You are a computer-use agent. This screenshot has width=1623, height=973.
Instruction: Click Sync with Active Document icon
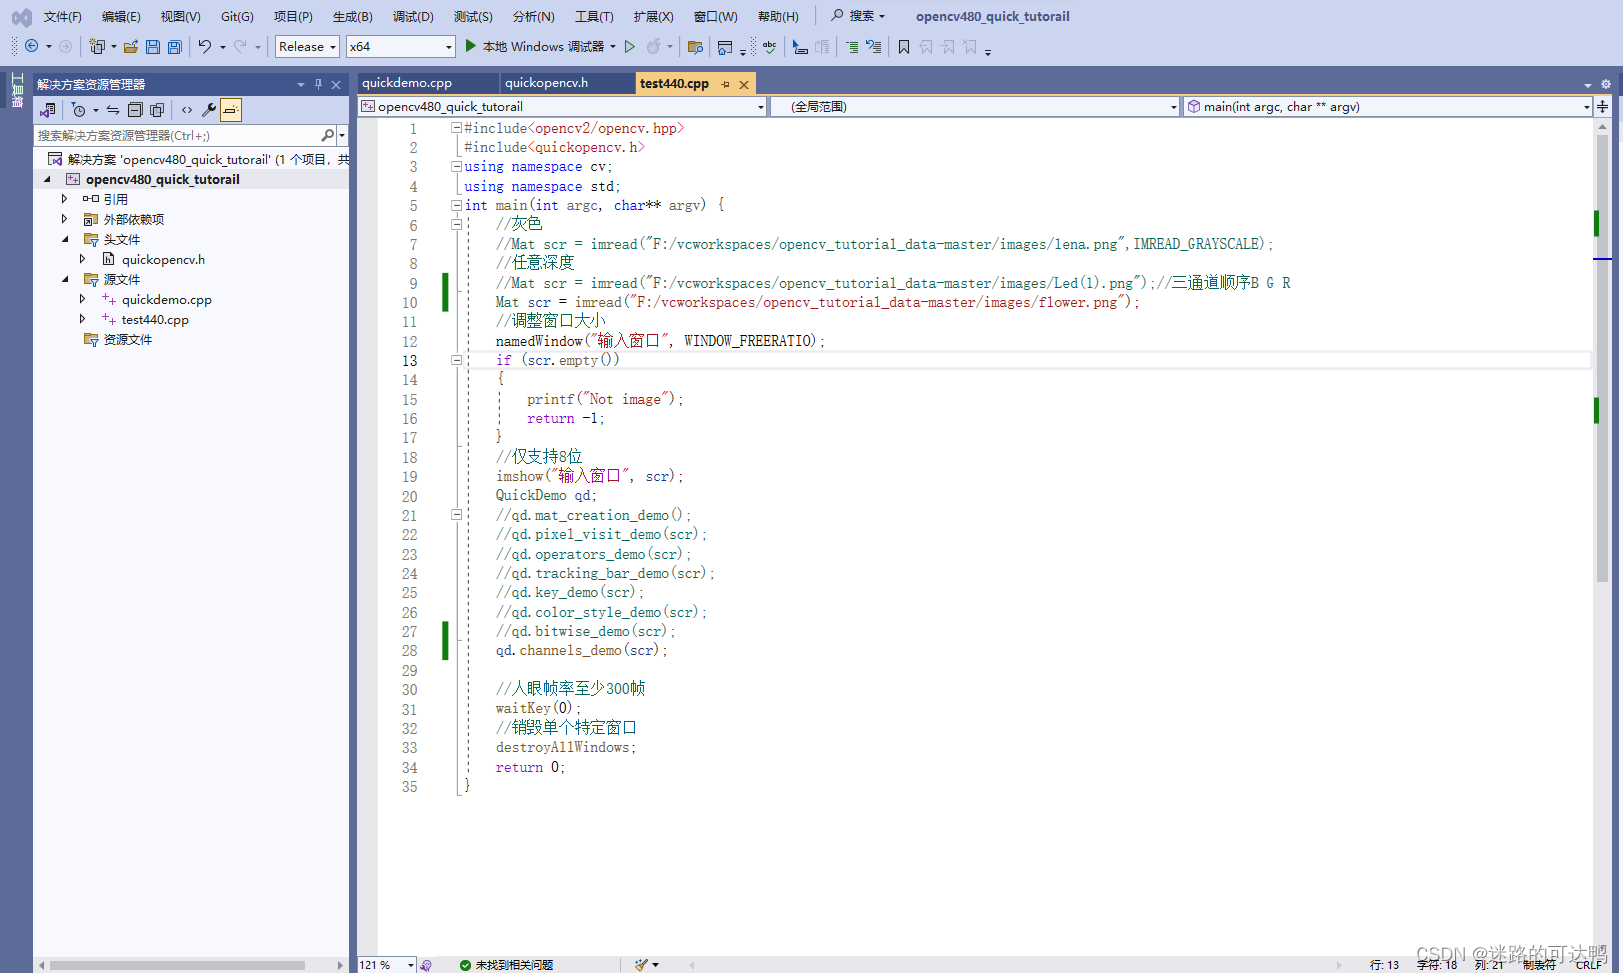[113, 110]
